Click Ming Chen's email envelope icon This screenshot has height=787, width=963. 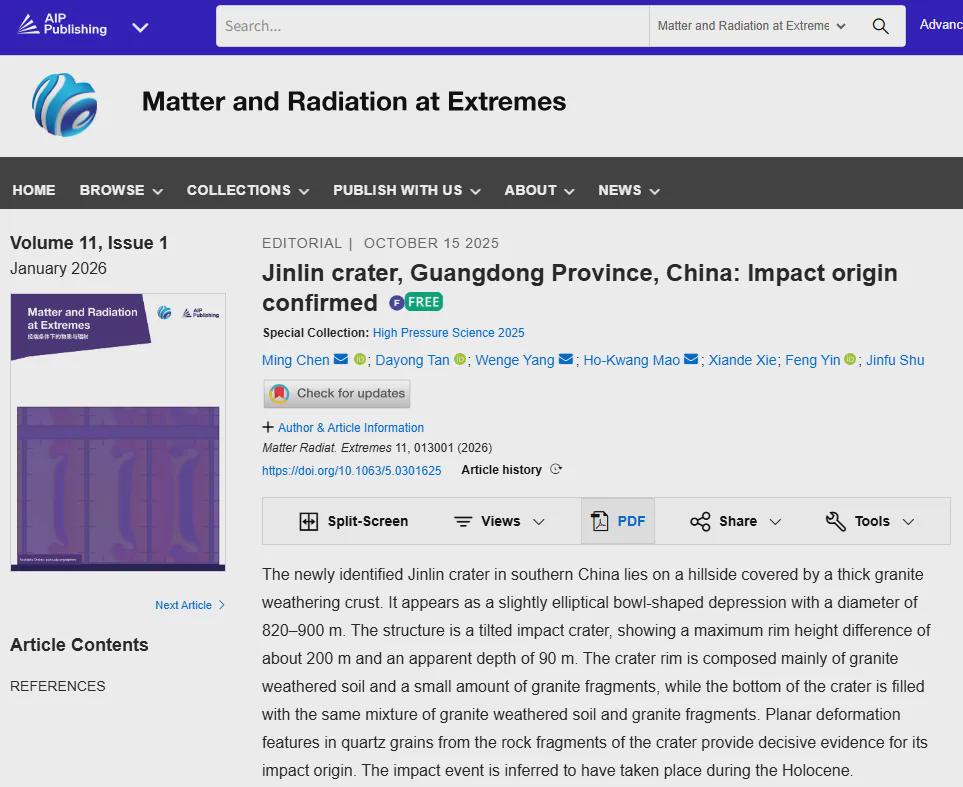tap(341, 360)
